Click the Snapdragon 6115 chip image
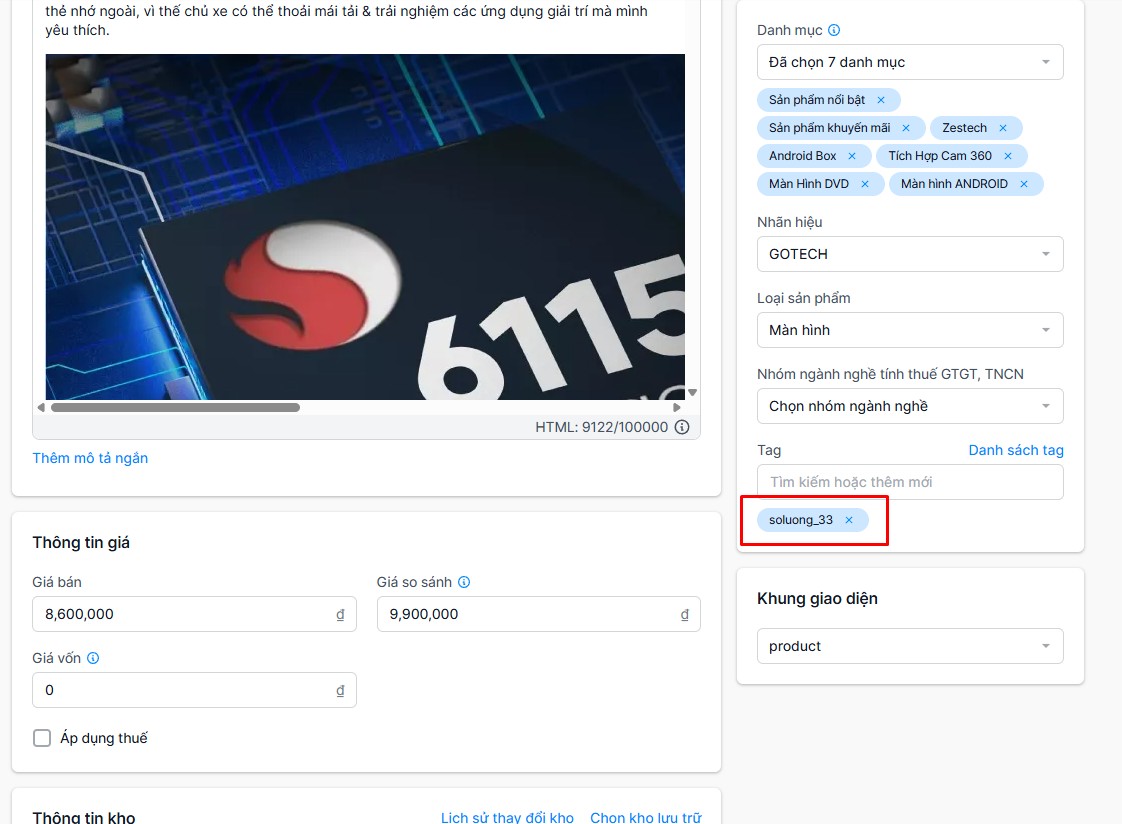 (365, 227)
